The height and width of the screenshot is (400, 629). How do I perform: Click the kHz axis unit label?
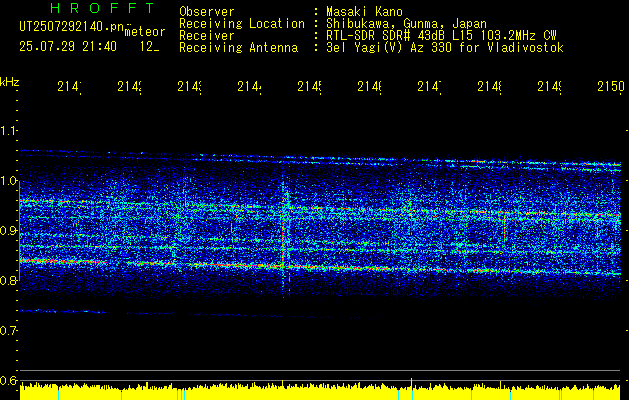9,82
